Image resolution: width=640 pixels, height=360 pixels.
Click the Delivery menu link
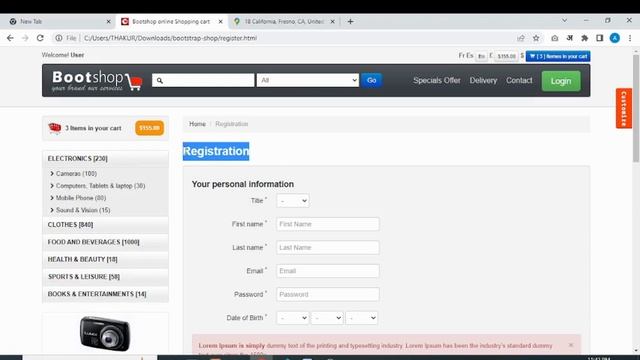point(483,80)
